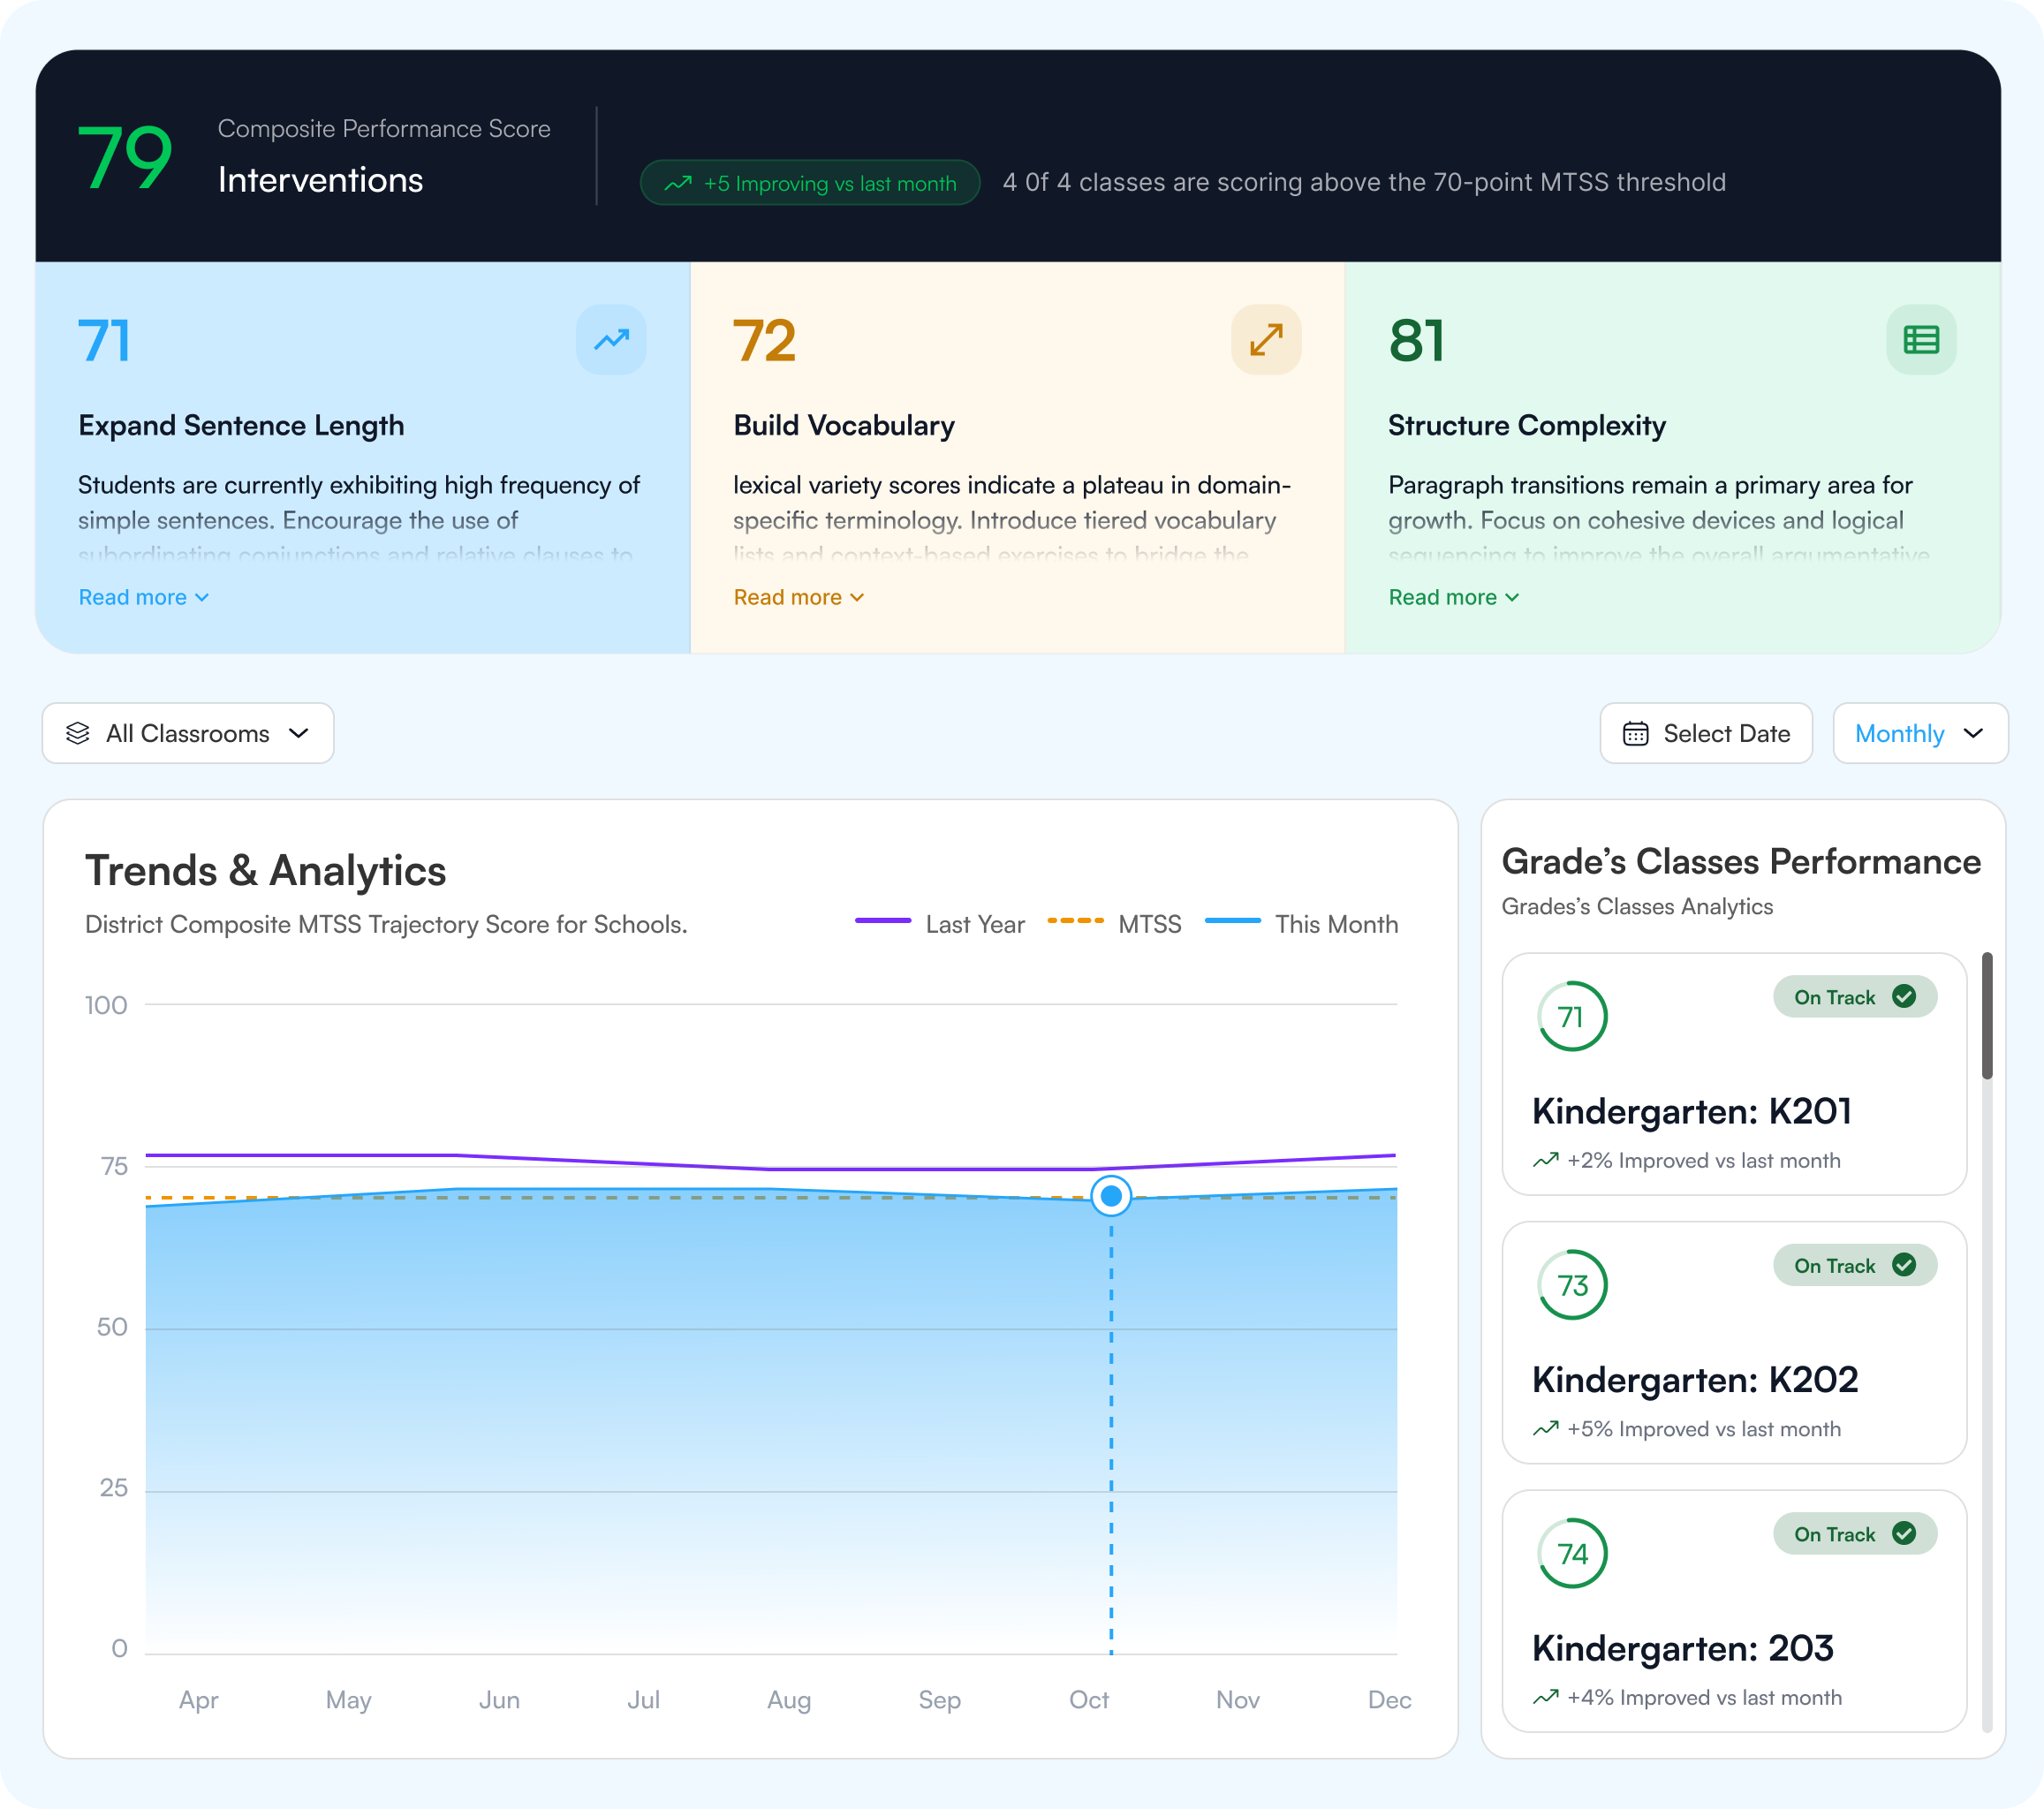
Task: Expand Read more on Expand Sentence Length
Action: point(144,597)
